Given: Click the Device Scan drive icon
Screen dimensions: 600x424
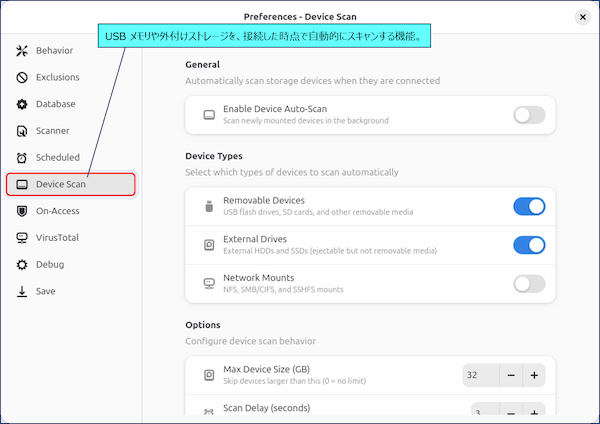Looking at the screenshot, I should 22,184.
